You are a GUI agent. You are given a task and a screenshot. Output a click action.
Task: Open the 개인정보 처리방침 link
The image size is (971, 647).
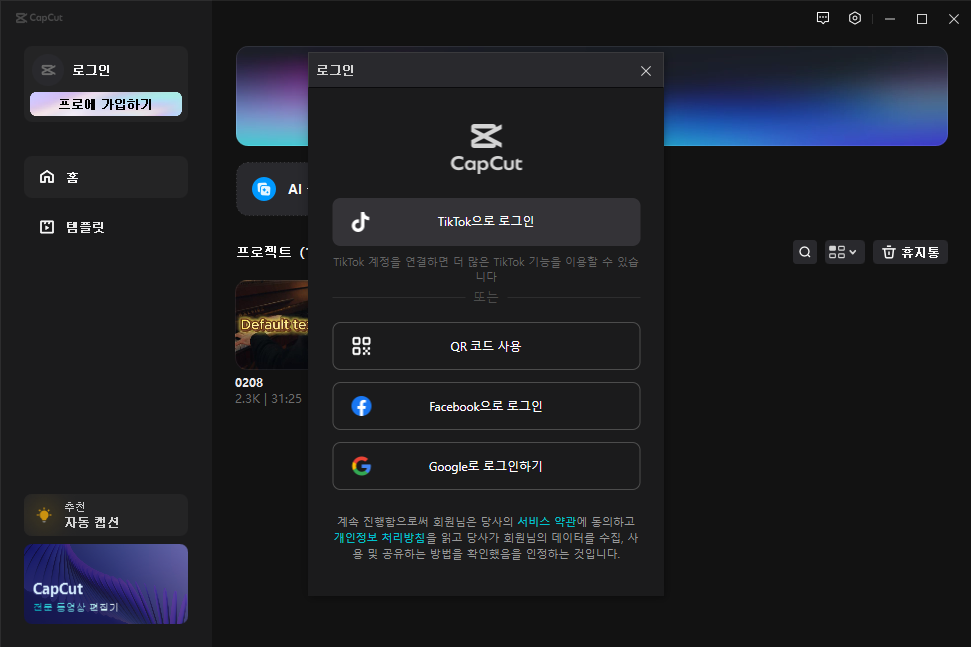click(380, 537)
